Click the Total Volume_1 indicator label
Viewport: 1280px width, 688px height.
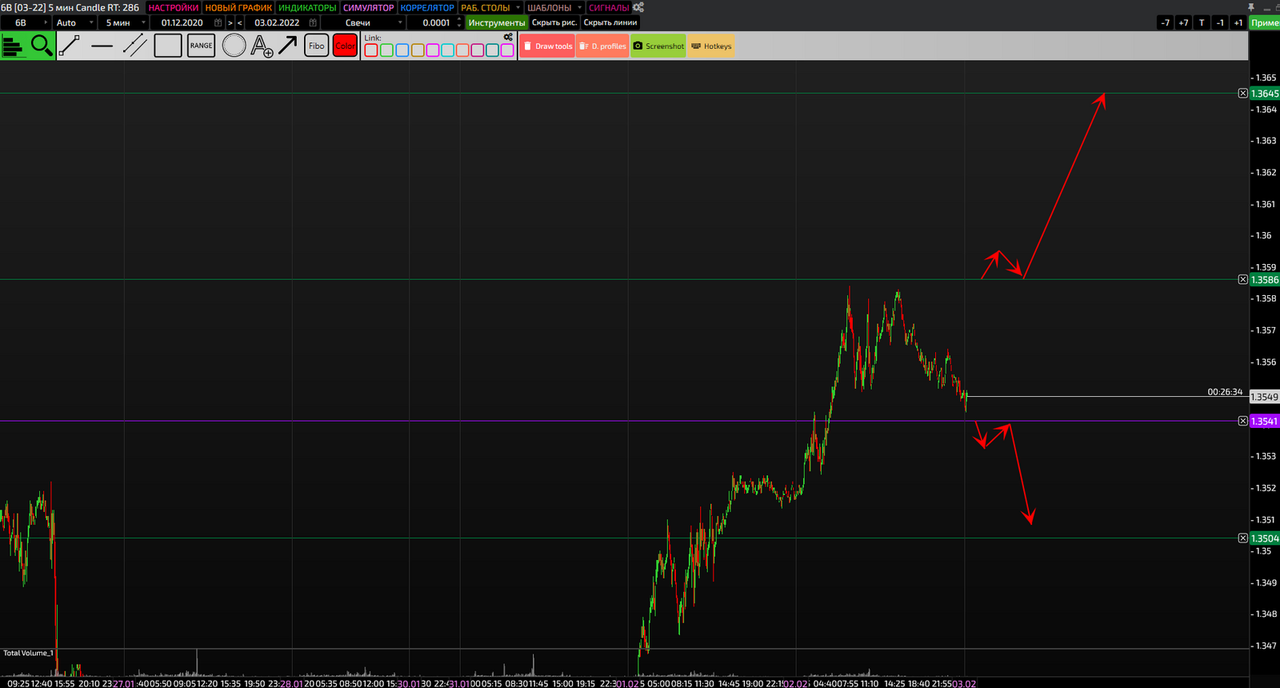point(27,653)
